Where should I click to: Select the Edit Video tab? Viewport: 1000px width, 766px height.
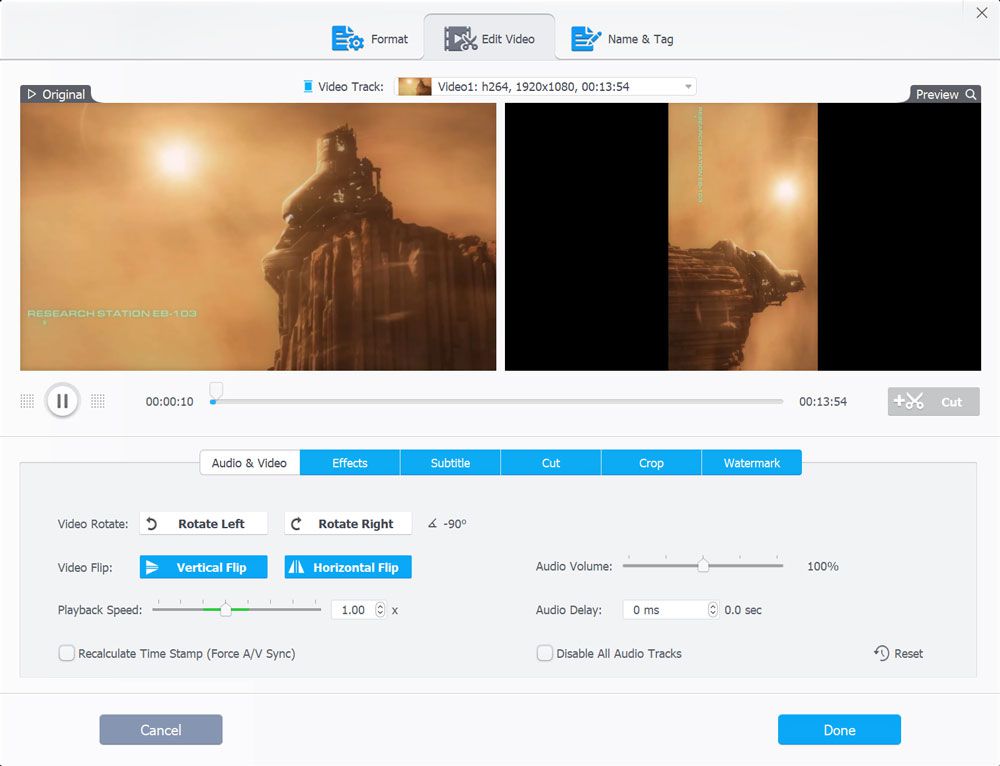490,39
